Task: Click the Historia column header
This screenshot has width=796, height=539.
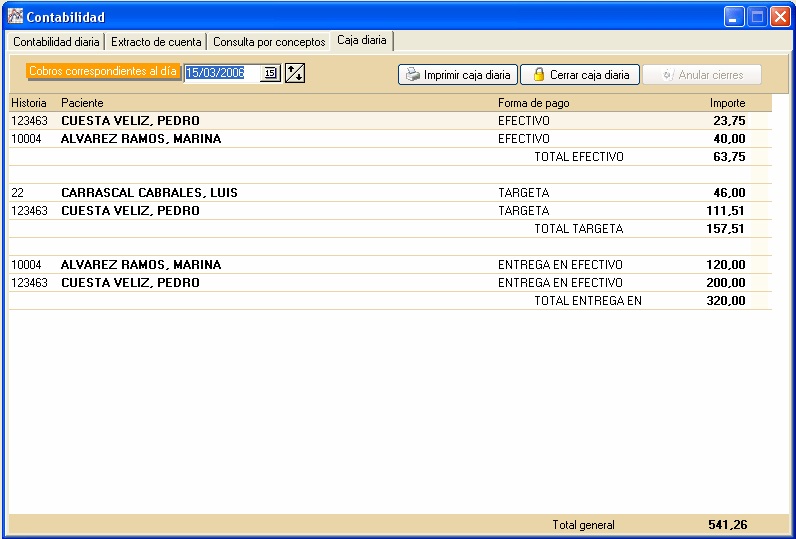Action: 29,103
